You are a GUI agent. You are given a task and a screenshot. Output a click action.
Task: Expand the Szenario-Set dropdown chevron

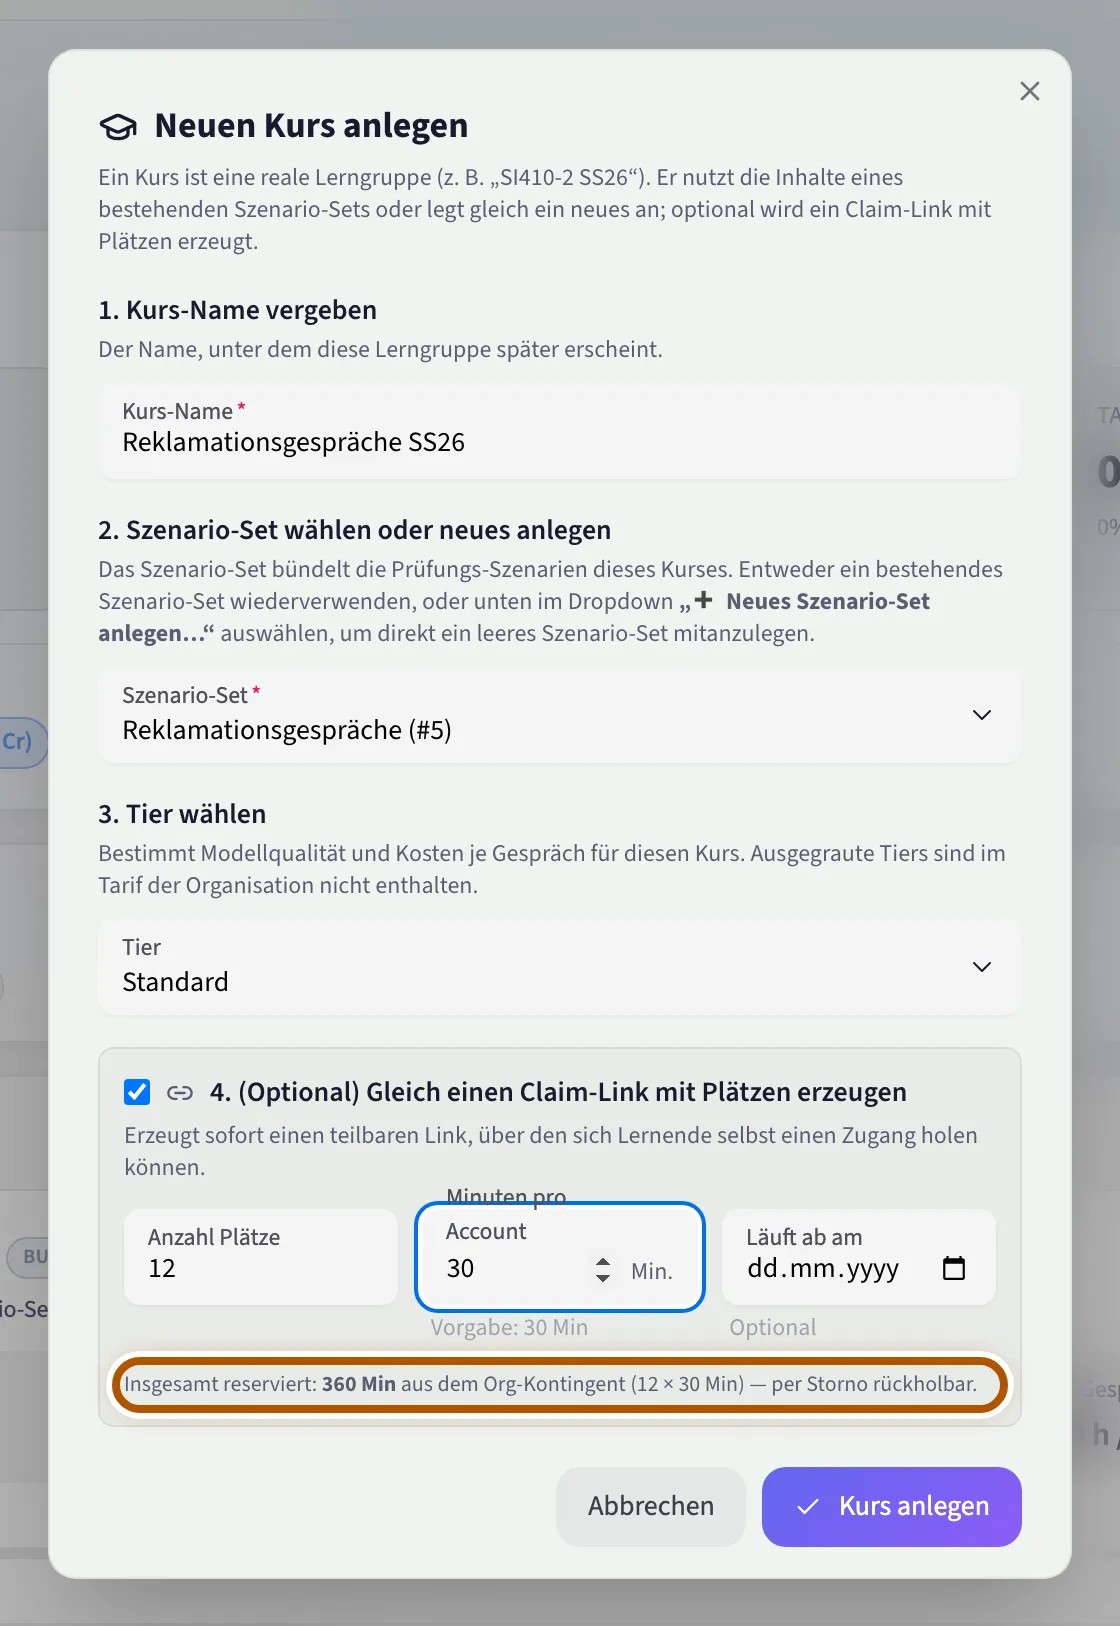[982, 715]
